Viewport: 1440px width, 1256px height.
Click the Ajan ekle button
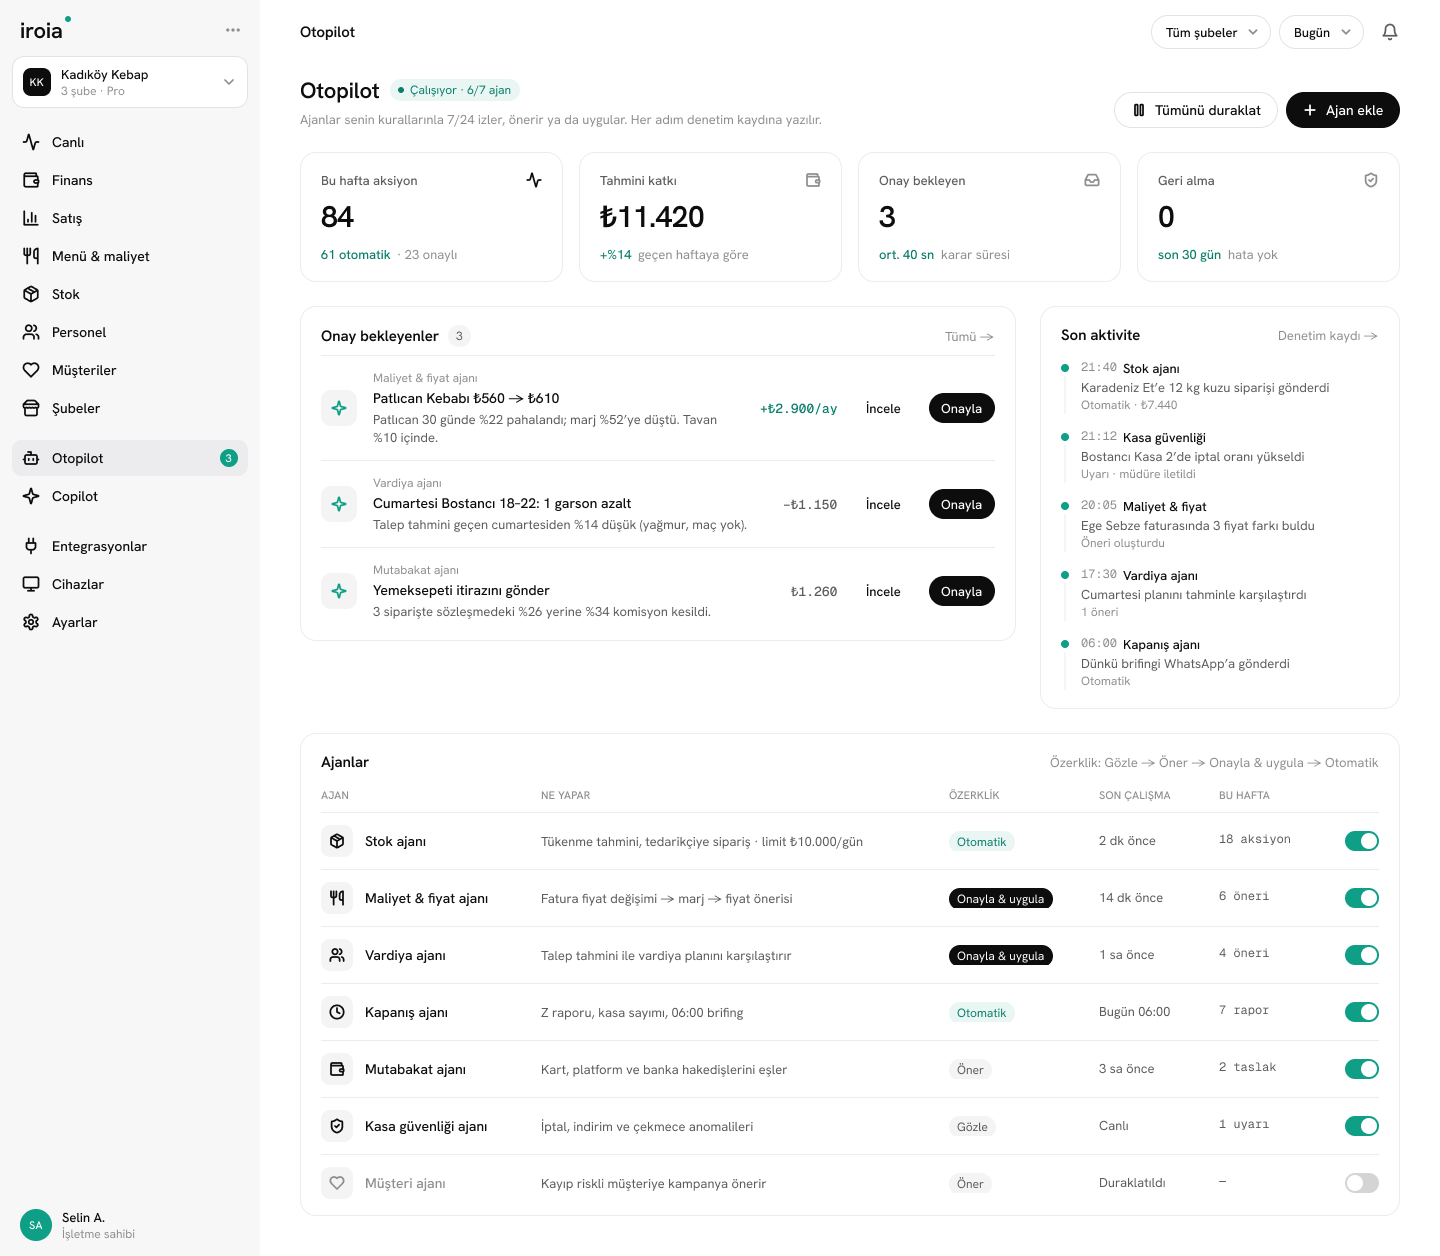tap(1343, 110)
